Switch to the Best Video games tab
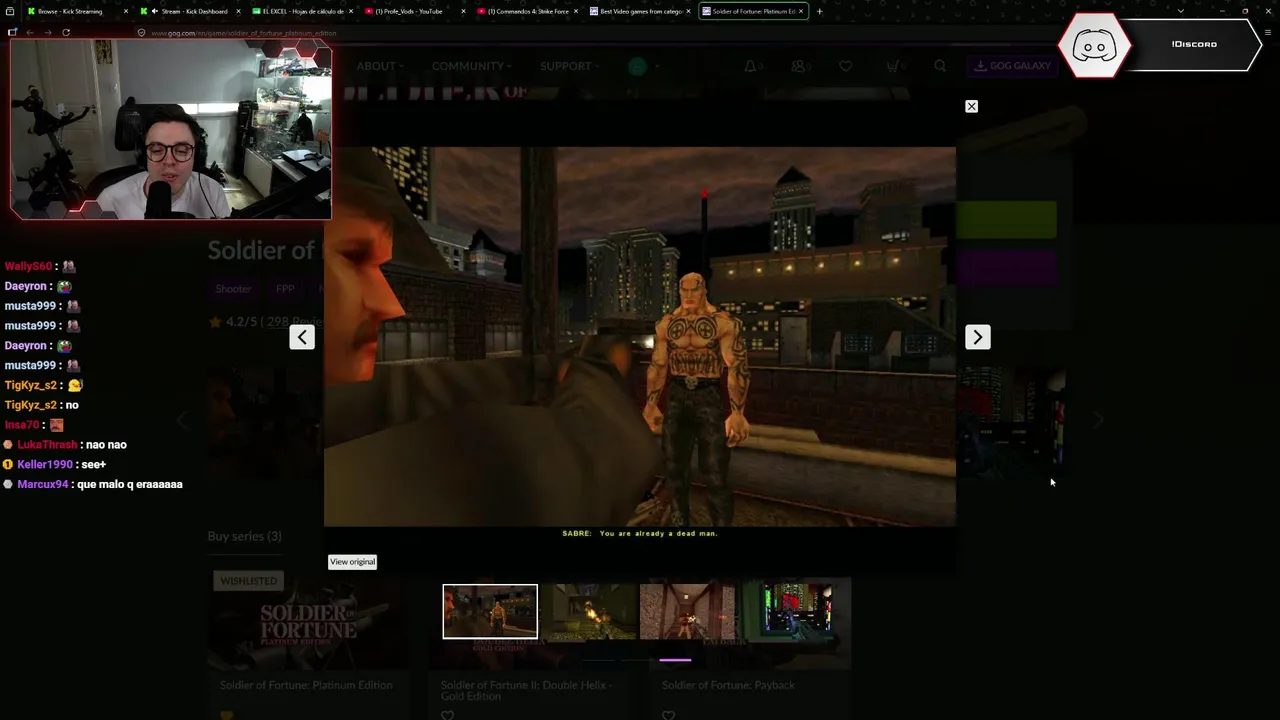The image size is (1280, 720). point(640,11)
